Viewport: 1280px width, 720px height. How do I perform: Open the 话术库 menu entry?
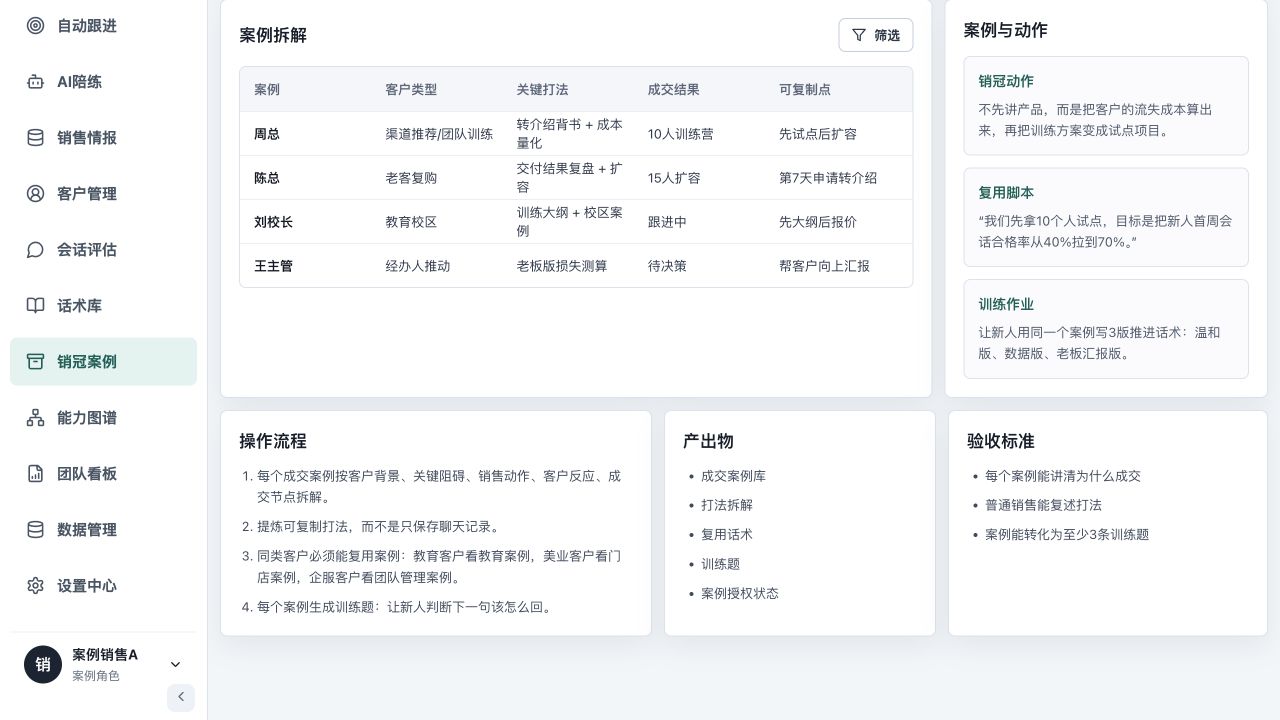(103, 306)
